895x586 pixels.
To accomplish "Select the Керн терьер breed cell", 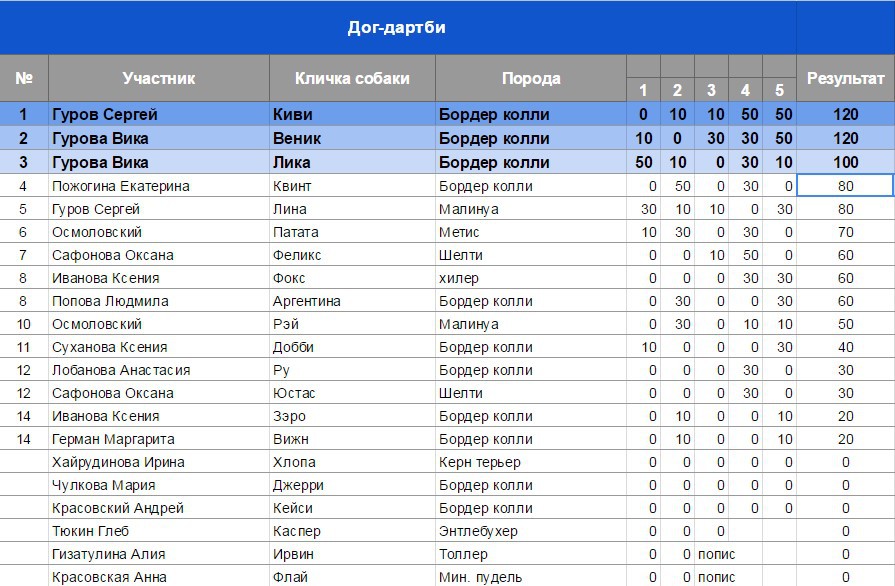I will coord(531,462).
